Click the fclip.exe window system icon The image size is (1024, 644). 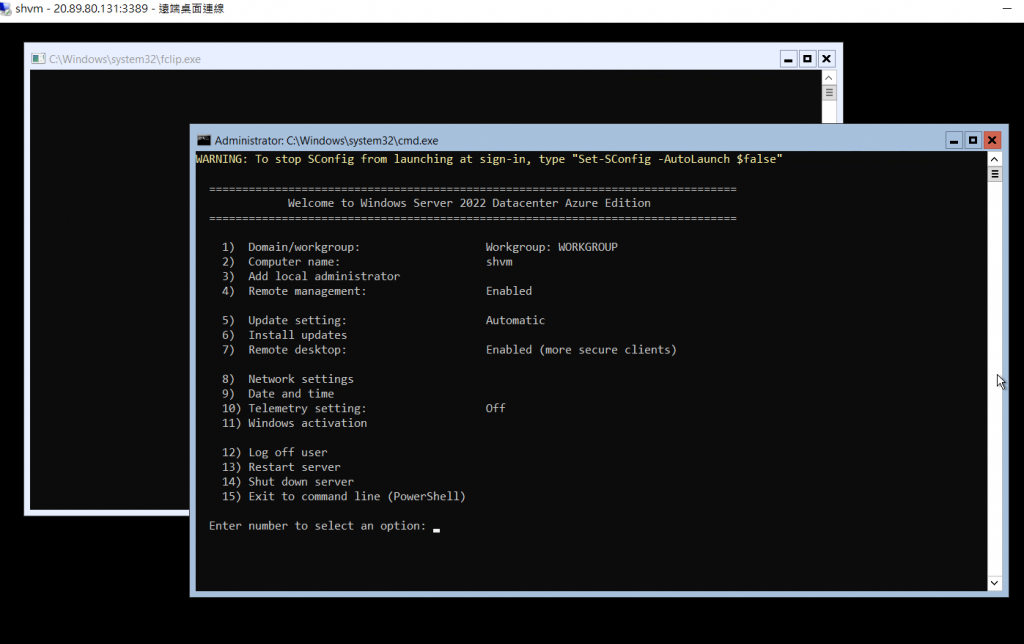(38, 59)
